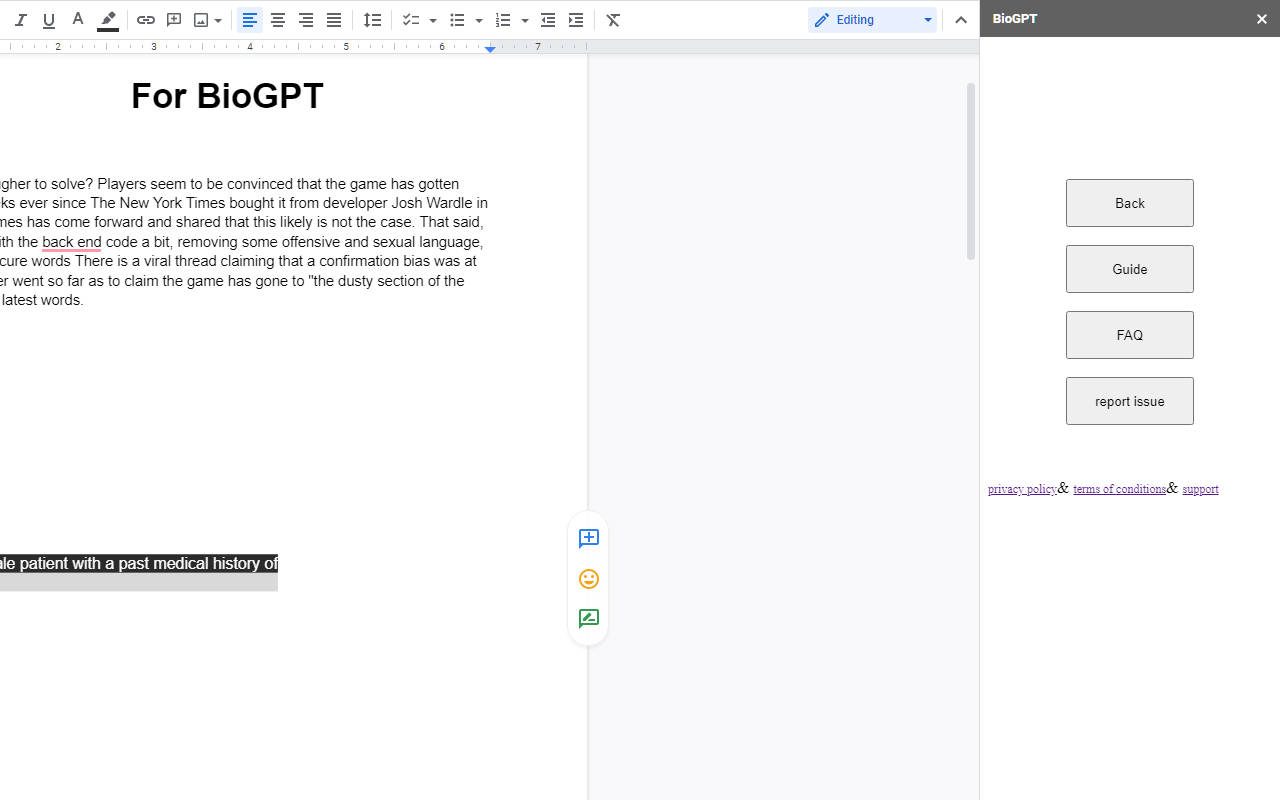Image resolution: width=1280 pixels, height=800 pixels.
Task: Open the Guide in BioGPT
Action: coord(1130,269)
